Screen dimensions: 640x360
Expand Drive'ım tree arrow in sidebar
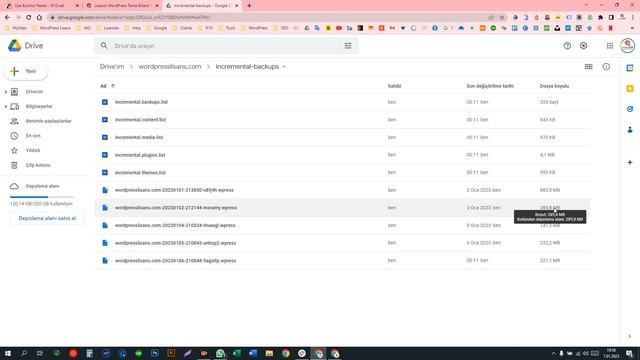tap(6, 92)
